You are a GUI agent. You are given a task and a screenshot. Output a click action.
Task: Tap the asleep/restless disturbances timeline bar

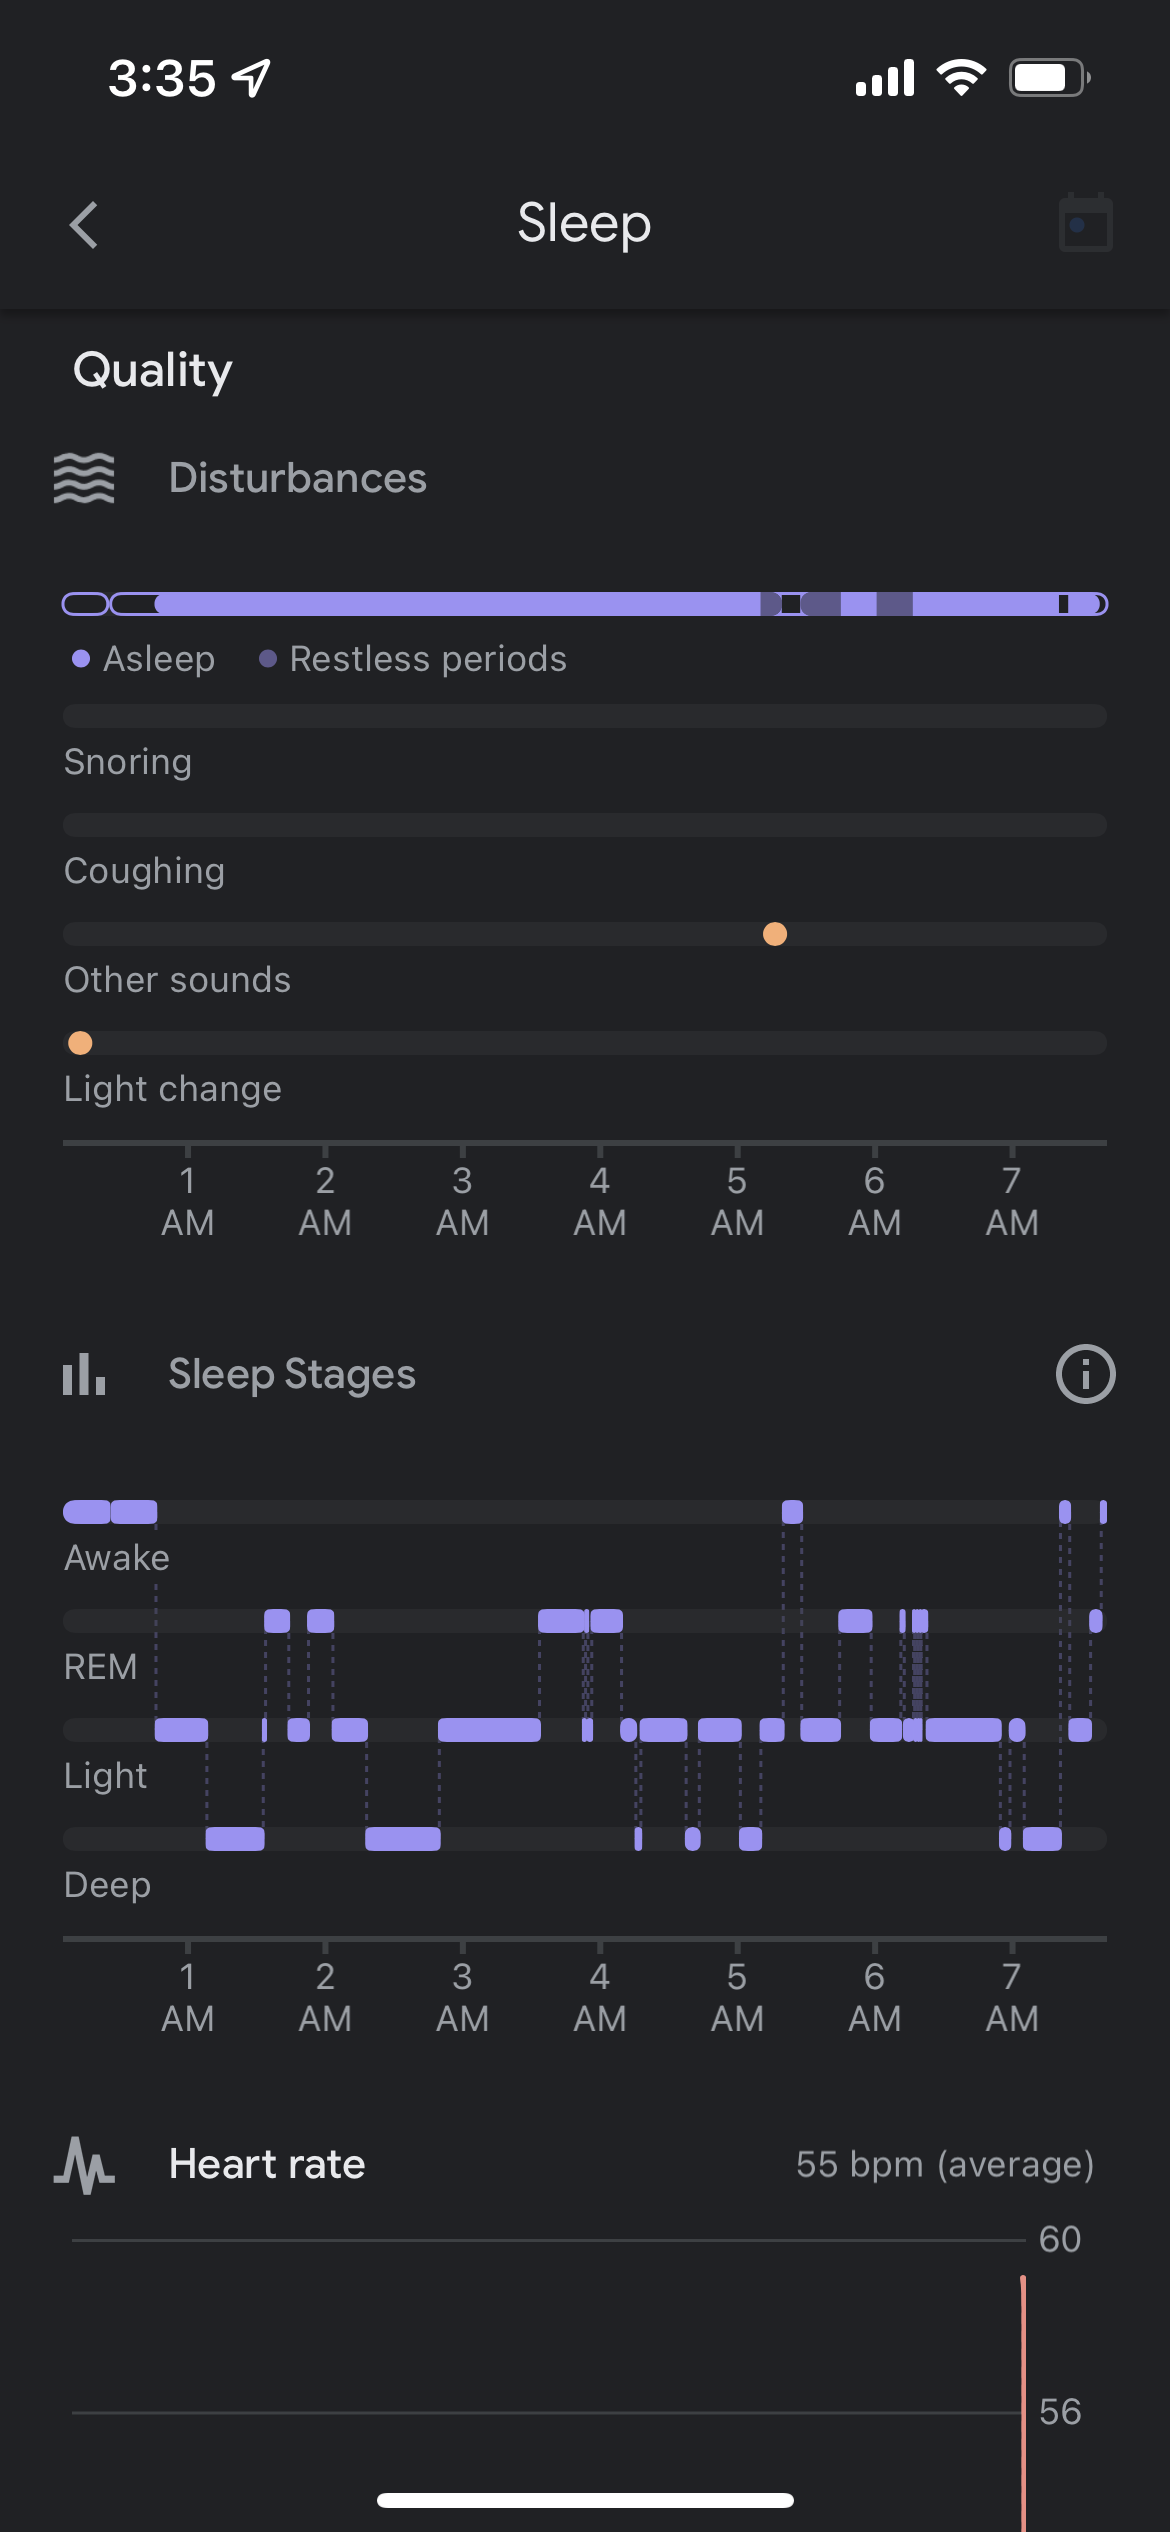585,604
